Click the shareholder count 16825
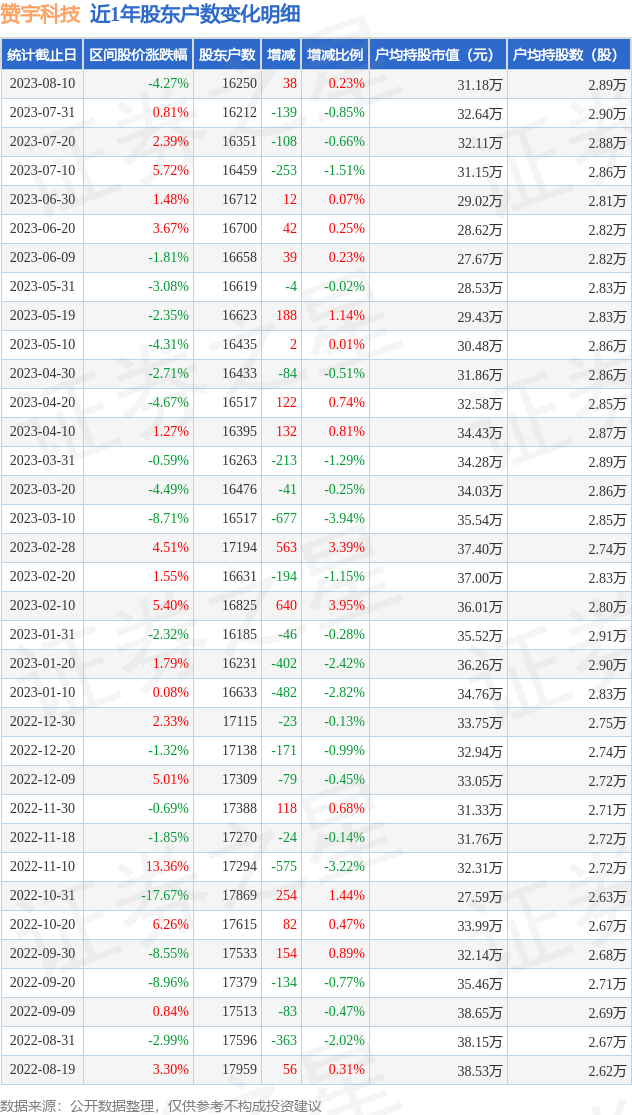The height and width of the screenshot is (1115, 632). pyautogui.click(x=239, y=605)
